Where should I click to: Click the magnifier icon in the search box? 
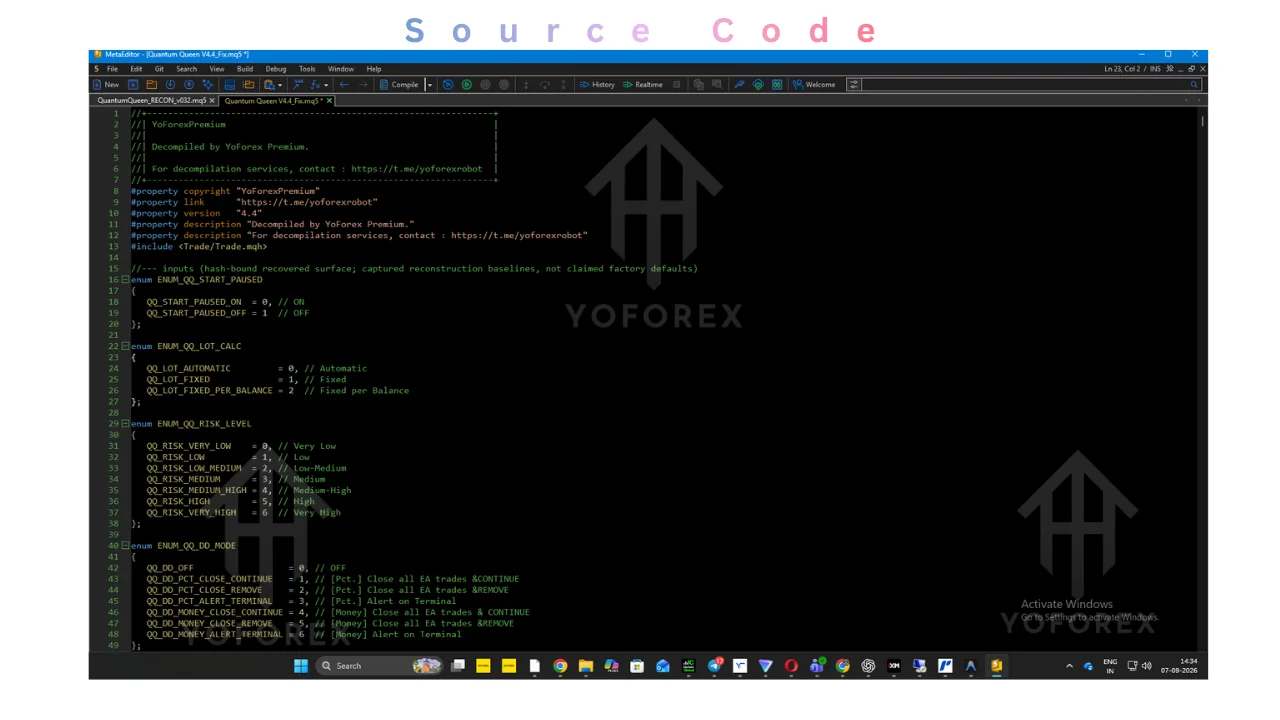tap(1193, 84)
